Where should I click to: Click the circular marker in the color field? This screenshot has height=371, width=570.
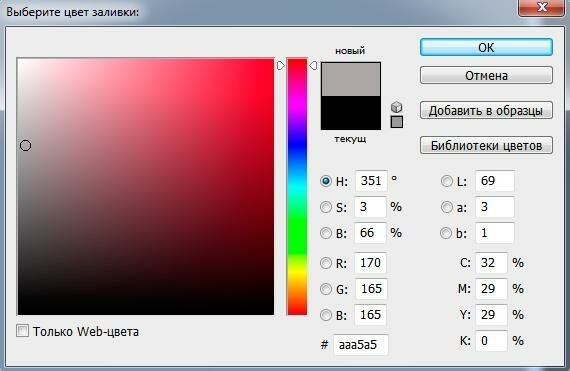(25, 146)
